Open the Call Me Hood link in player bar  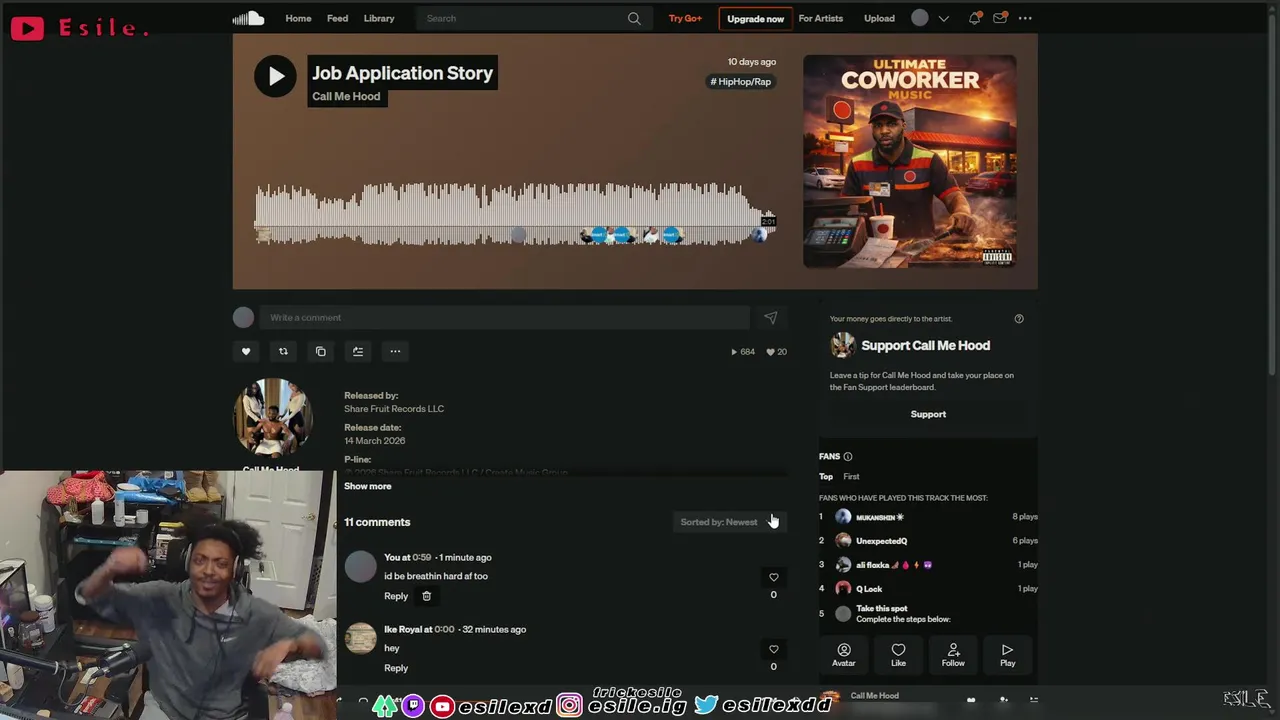pyautogui.click(x=875, y=695)
